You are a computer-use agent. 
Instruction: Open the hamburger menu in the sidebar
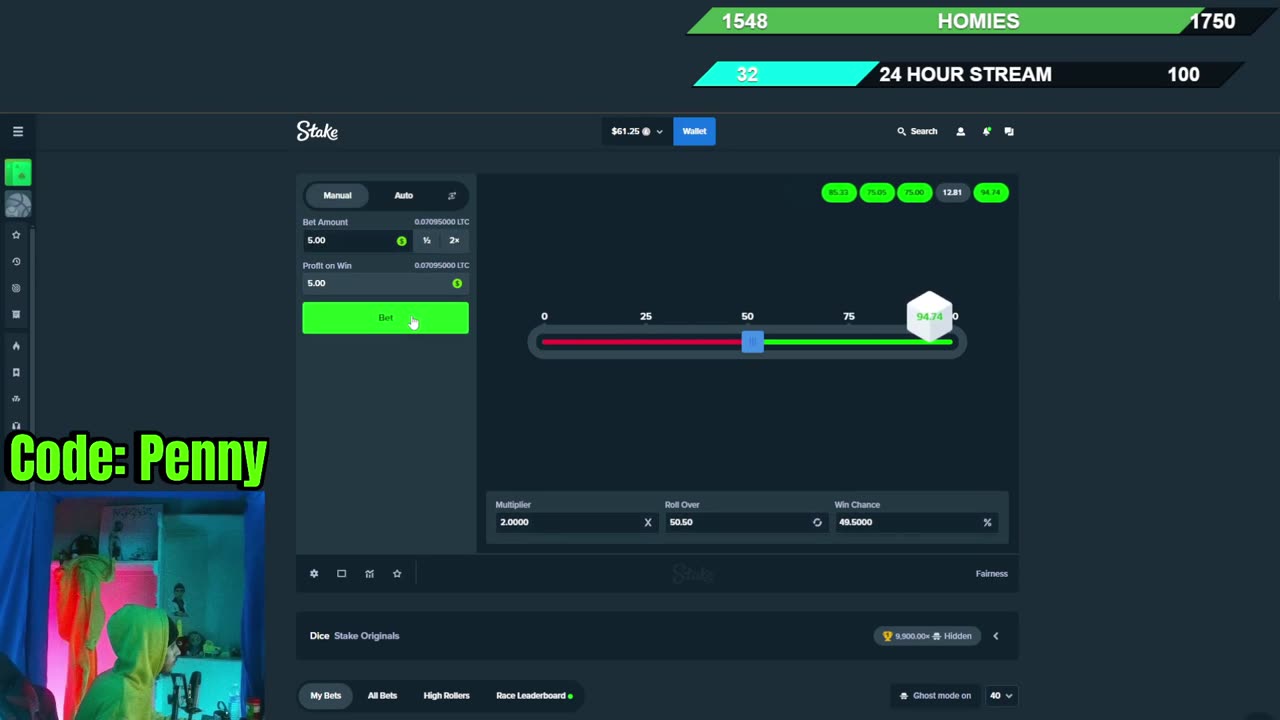(x=17, y=131)
